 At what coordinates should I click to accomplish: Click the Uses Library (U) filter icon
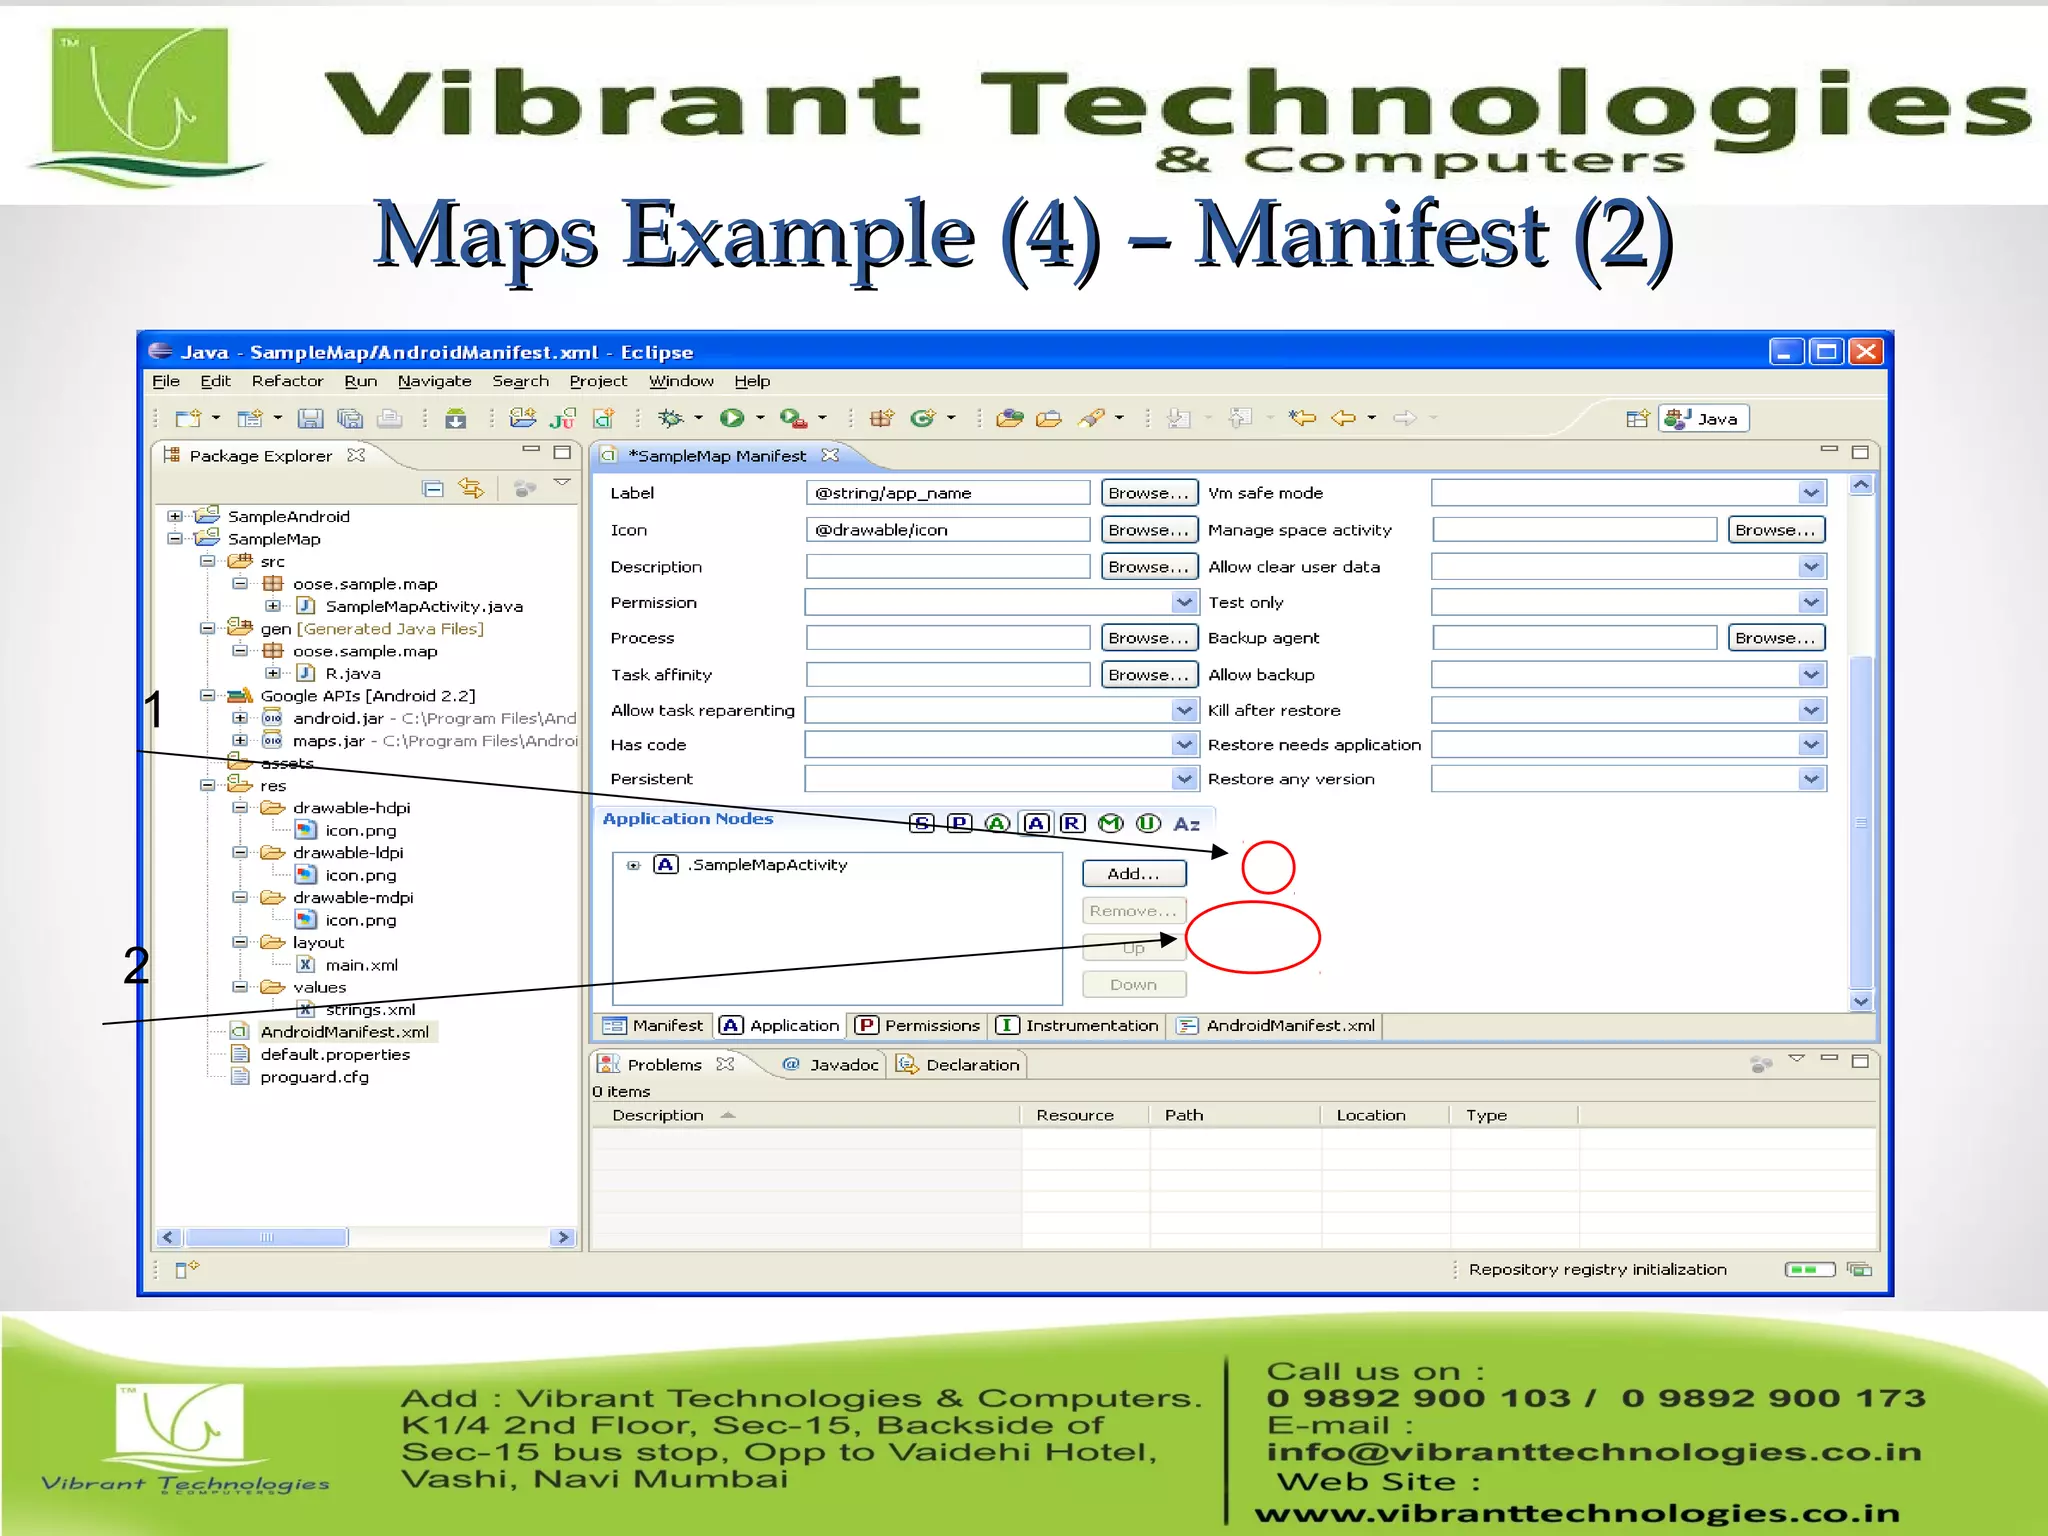tap(1148, 823)
